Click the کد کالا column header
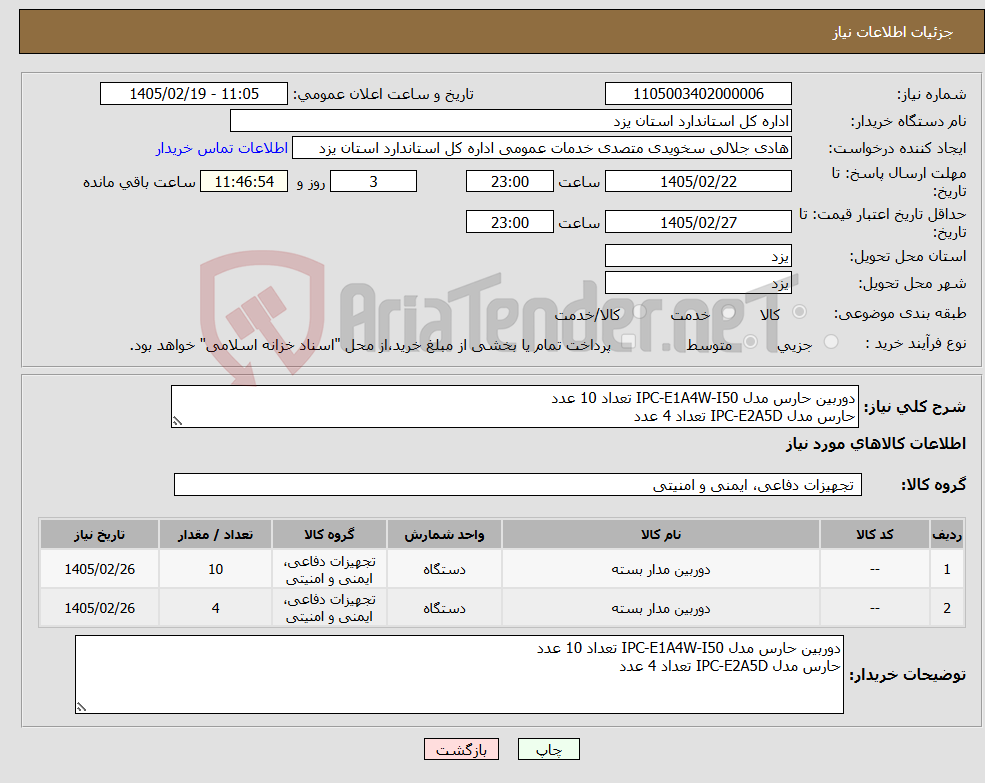The height and width of the screenshot is (783, 985). coord(874,535)
